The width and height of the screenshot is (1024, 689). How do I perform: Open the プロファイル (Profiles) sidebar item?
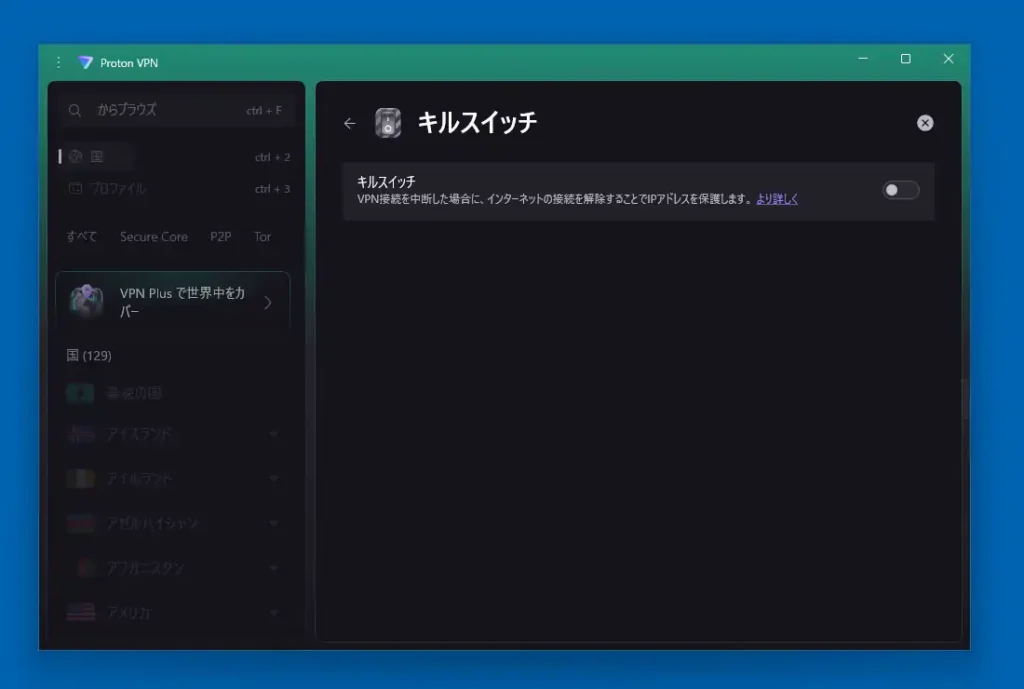tap(118, 188)
